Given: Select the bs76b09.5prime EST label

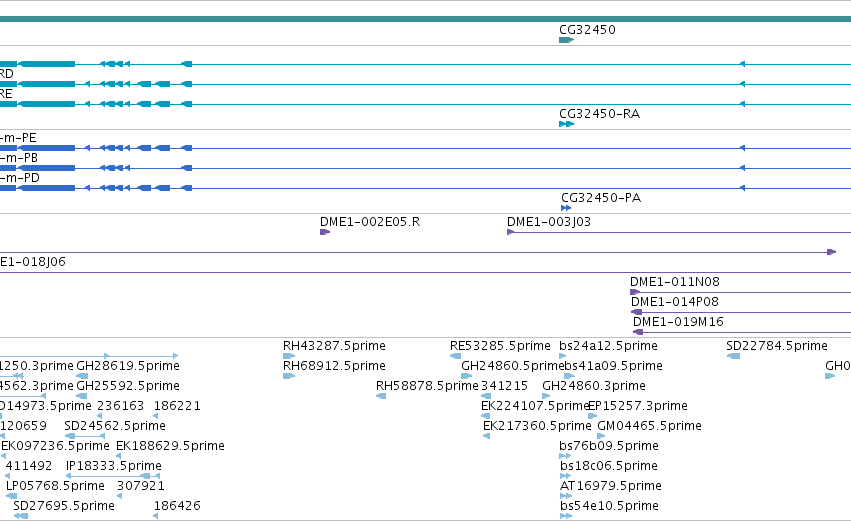Looking at the screenshot, I should pos(608,447).
